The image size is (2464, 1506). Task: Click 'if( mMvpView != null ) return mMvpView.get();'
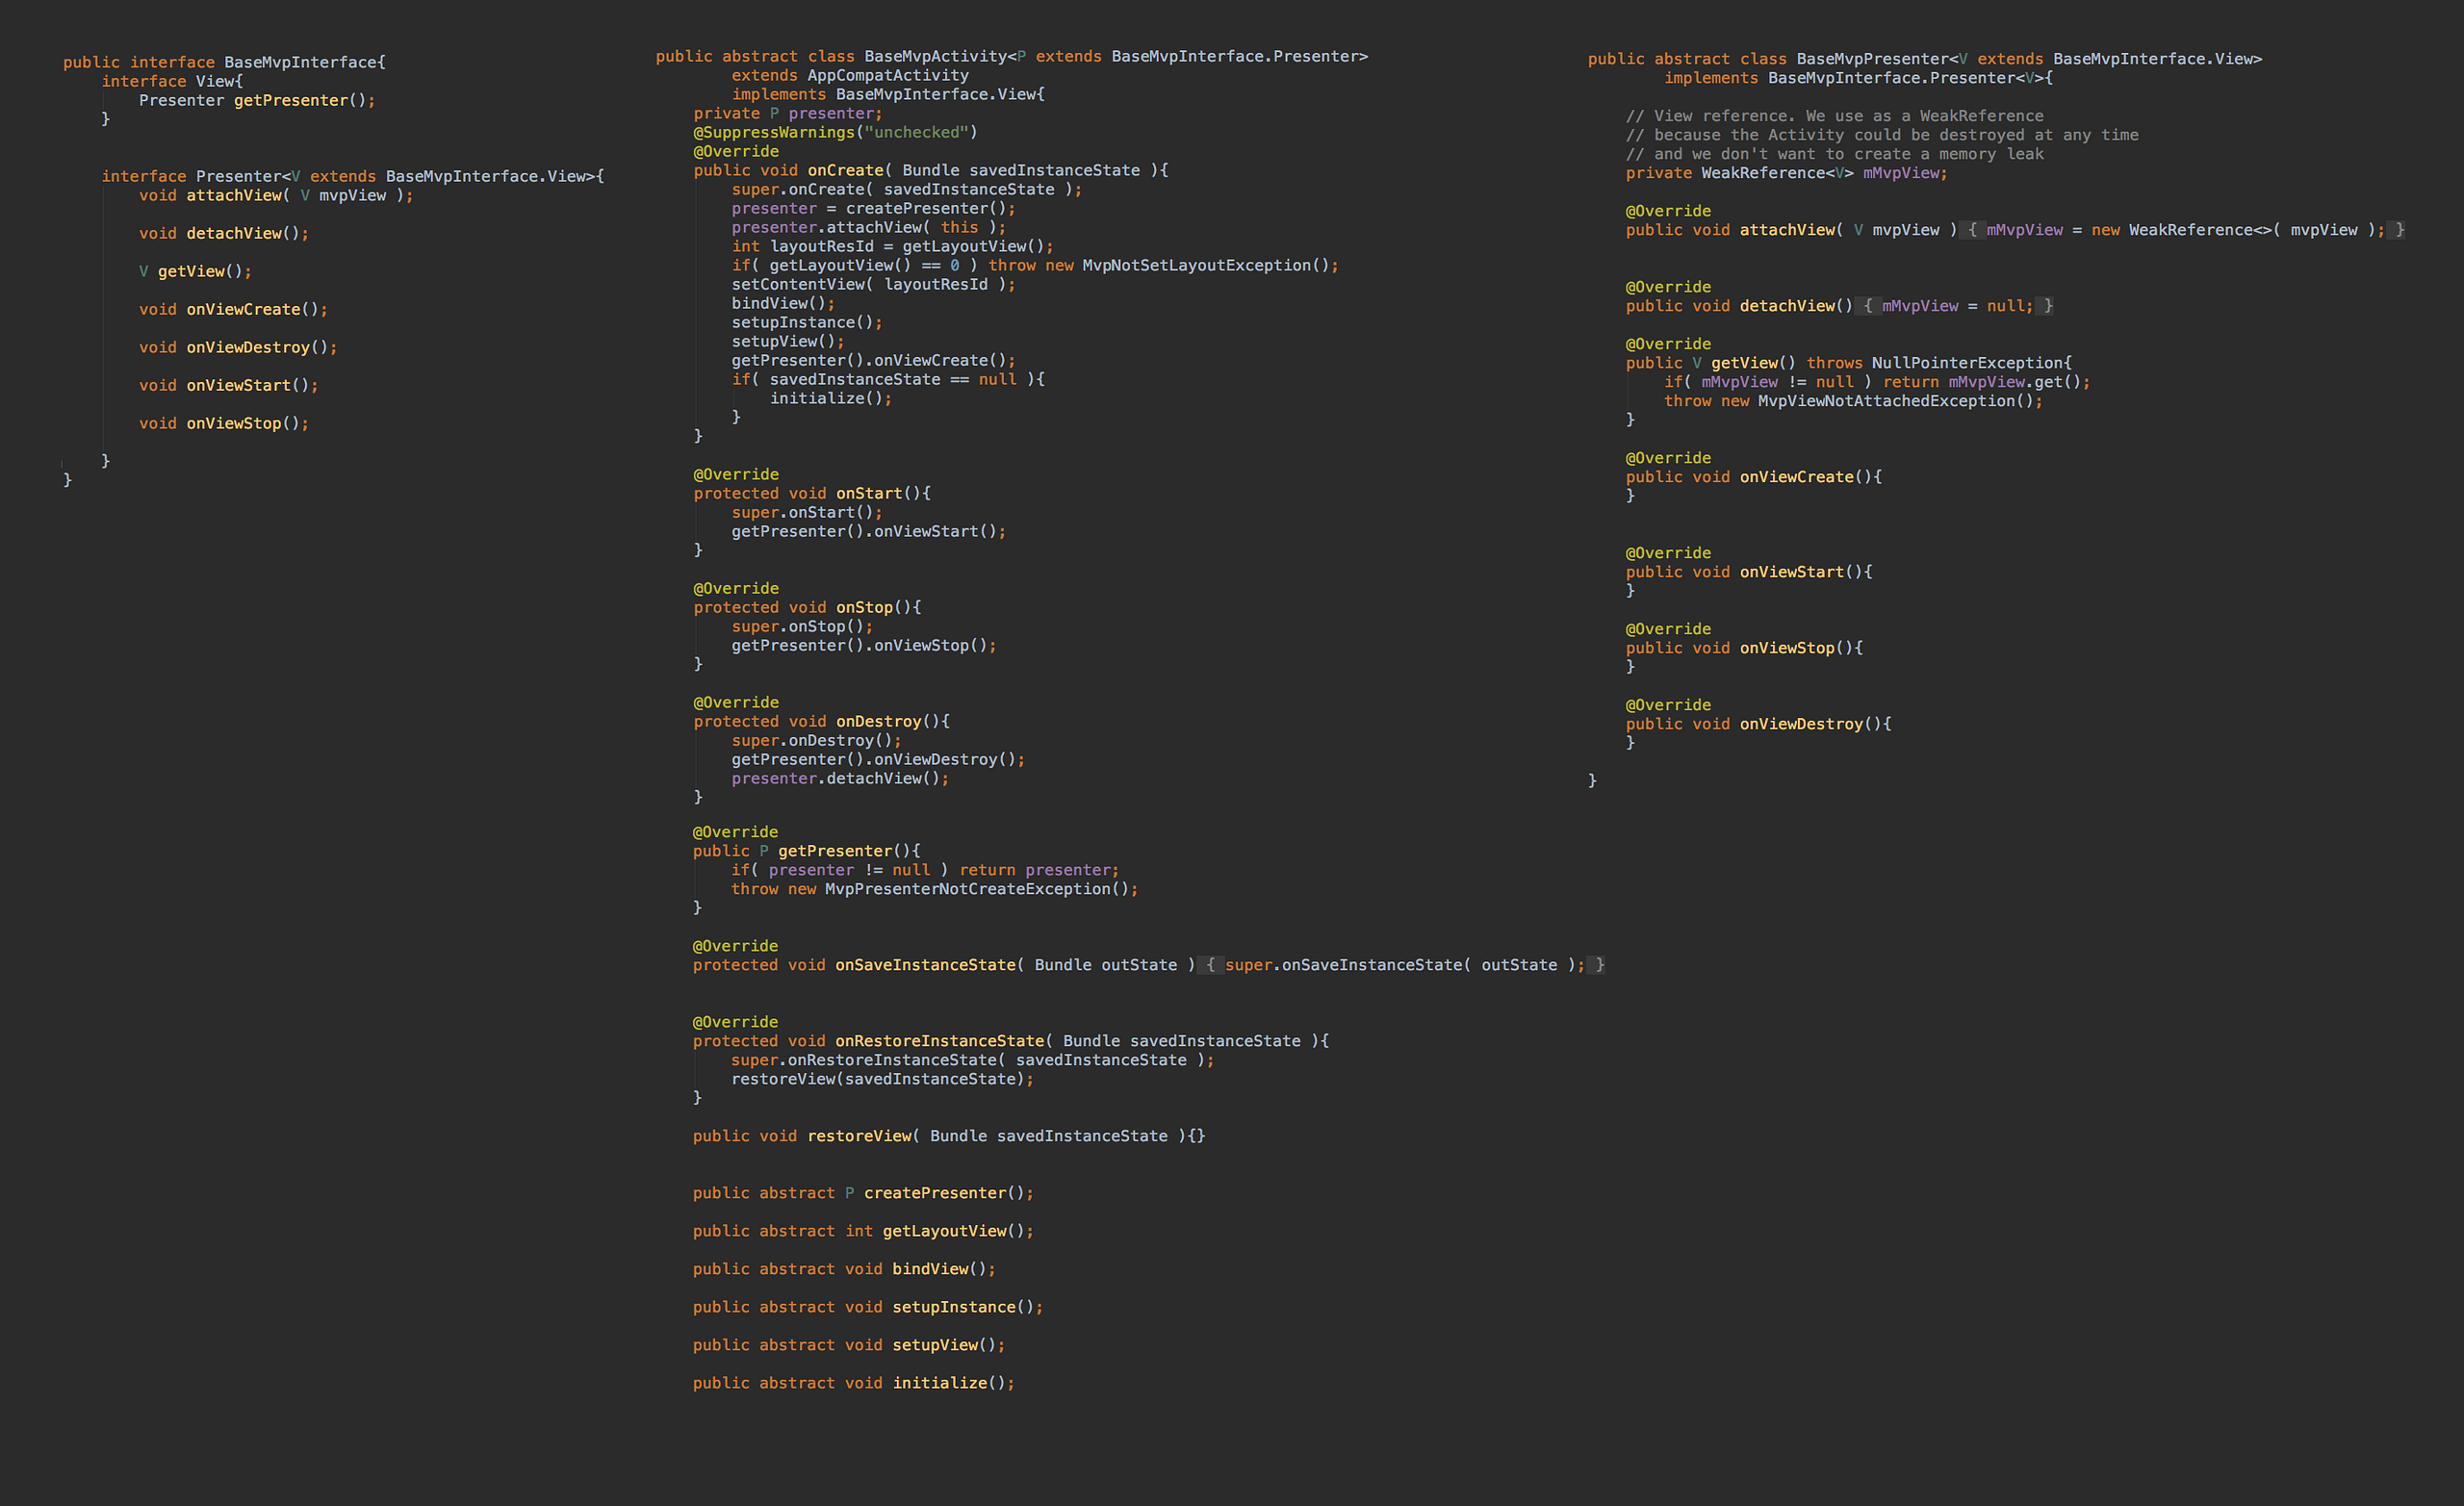pos(1878,382)
